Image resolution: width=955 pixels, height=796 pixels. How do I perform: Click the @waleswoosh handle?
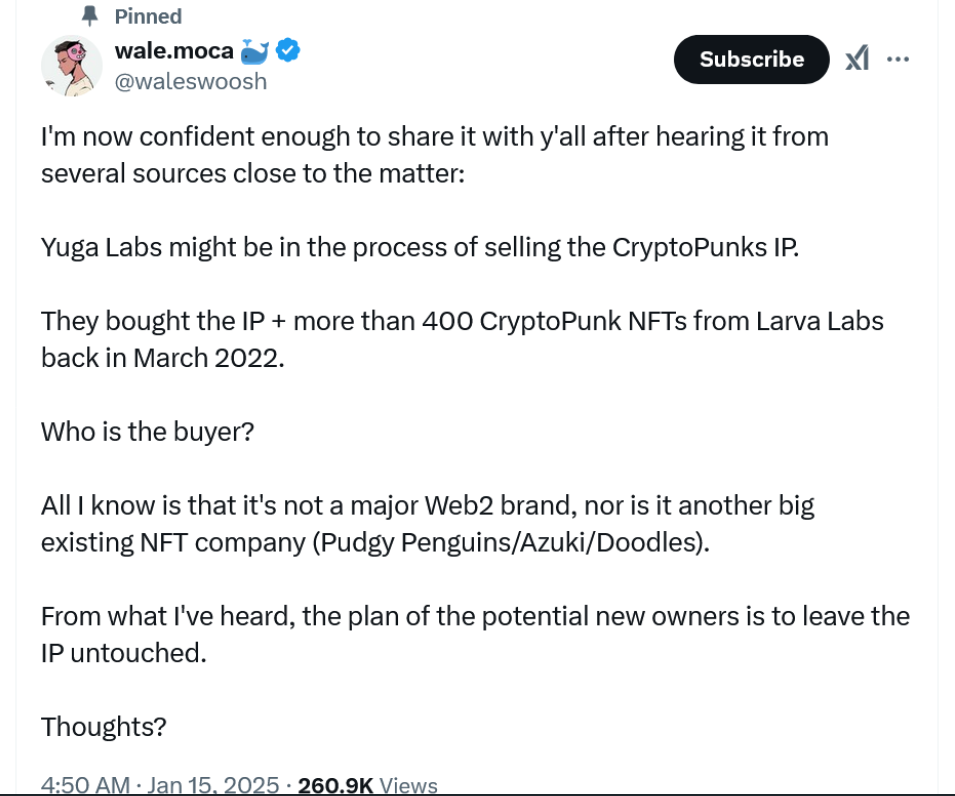click(191, 81)
